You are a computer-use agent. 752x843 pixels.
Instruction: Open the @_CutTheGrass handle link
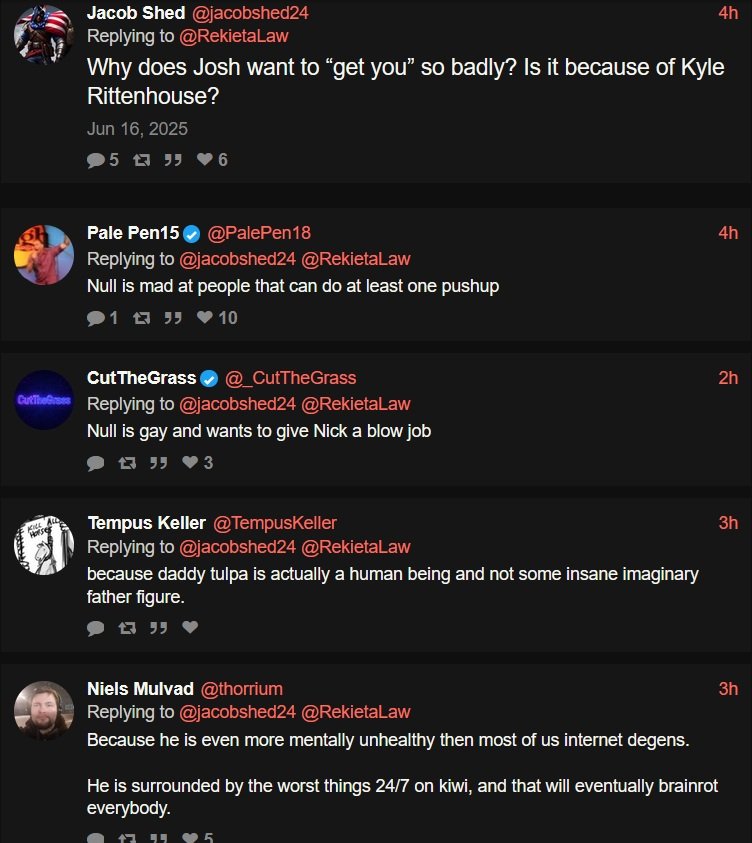[x=290, y=378]
